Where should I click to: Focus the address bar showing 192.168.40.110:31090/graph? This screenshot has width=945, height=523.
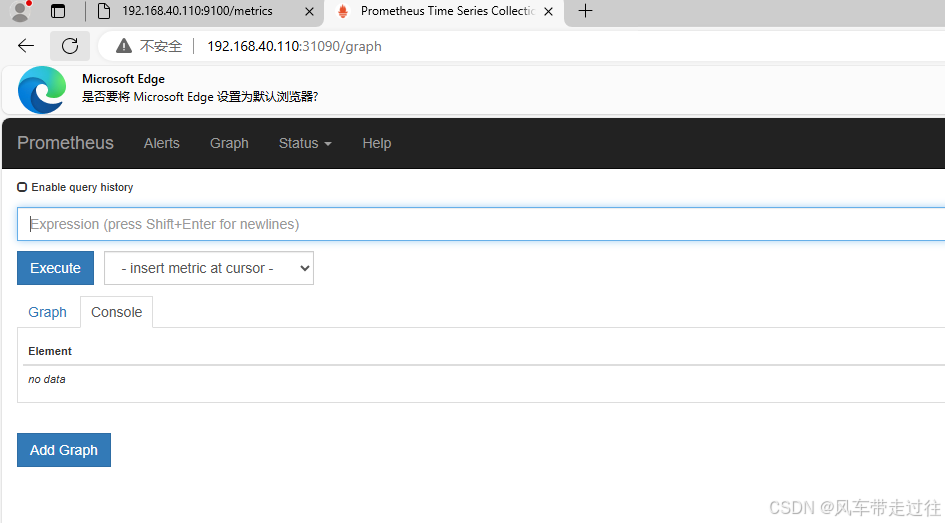(x=294, y=46)
